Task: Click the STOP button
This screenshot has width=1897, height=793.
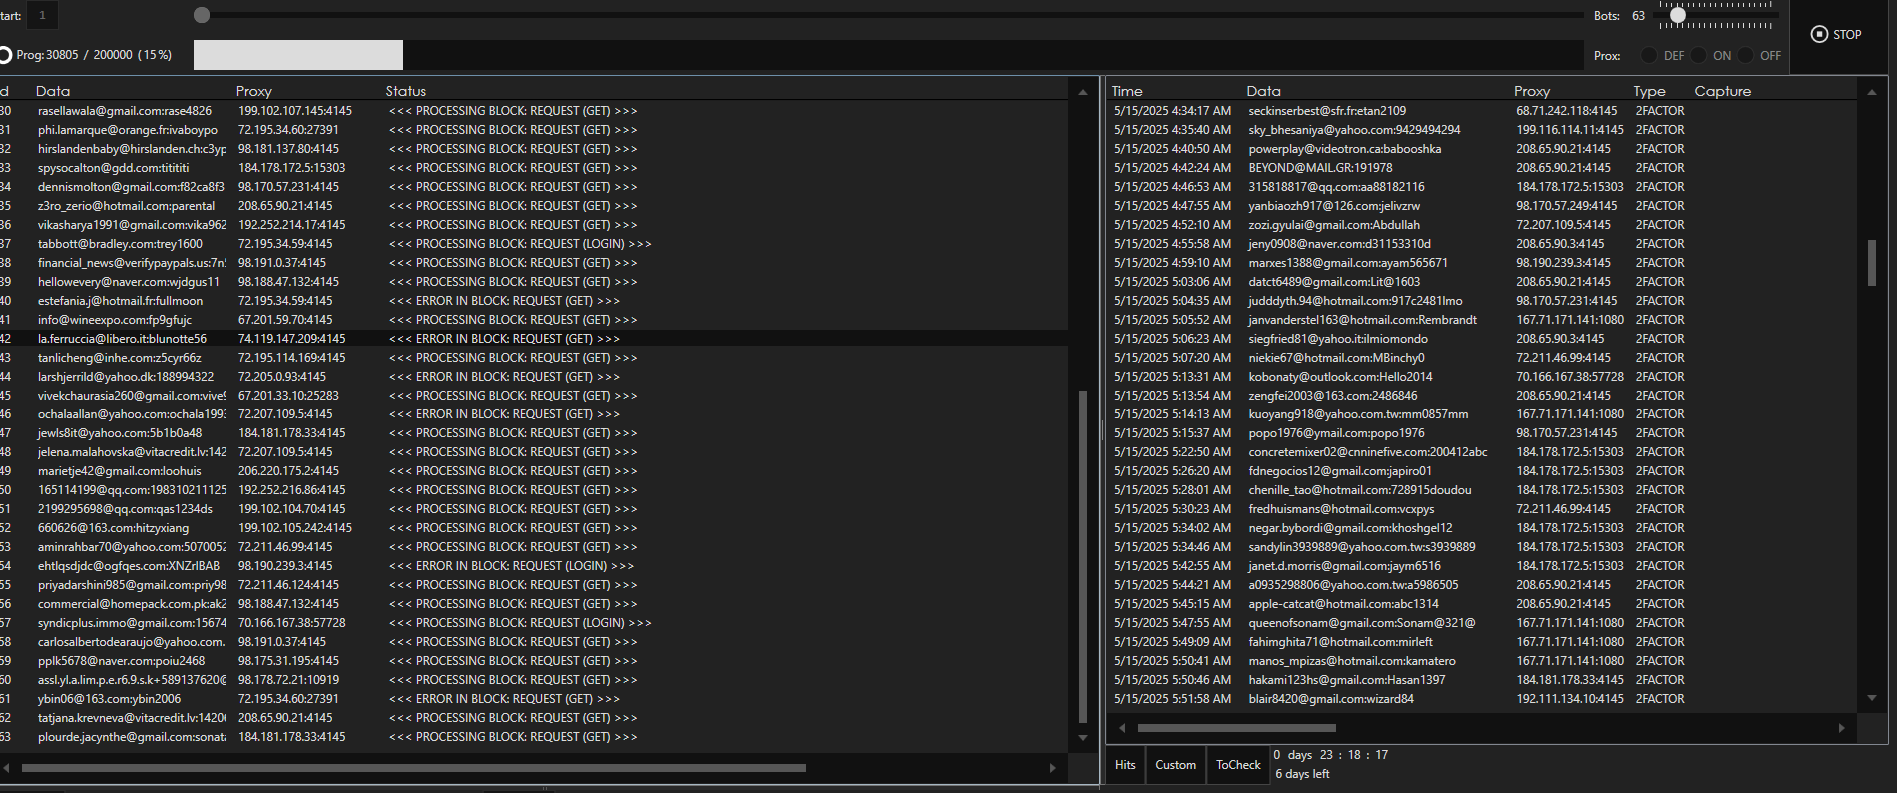Action: point(1836,34)
